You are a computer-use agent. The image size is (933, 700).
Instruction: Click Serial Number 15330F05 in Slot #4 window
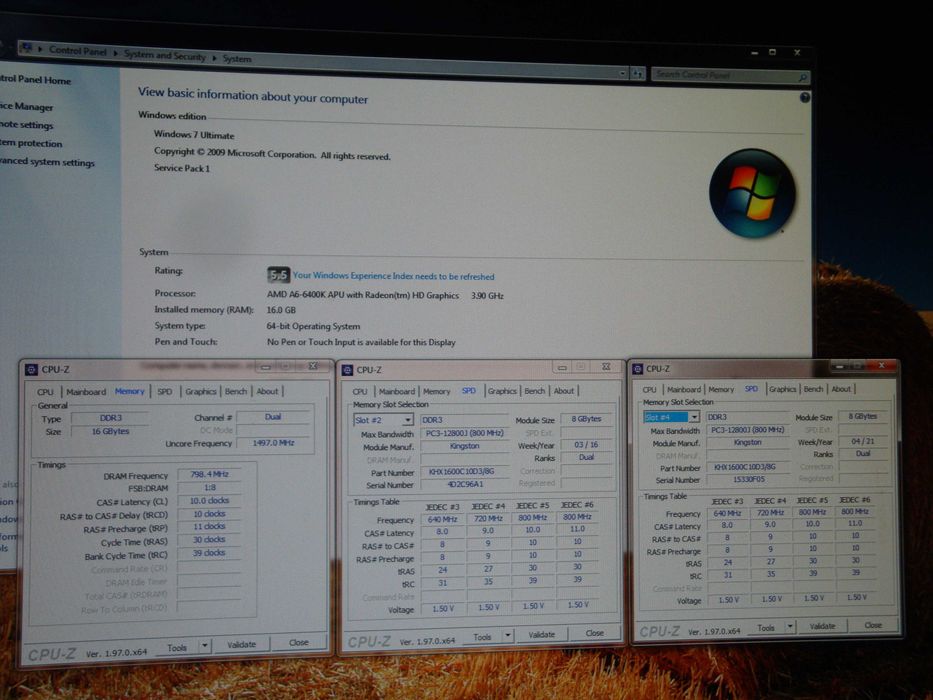tap(748, 479)
